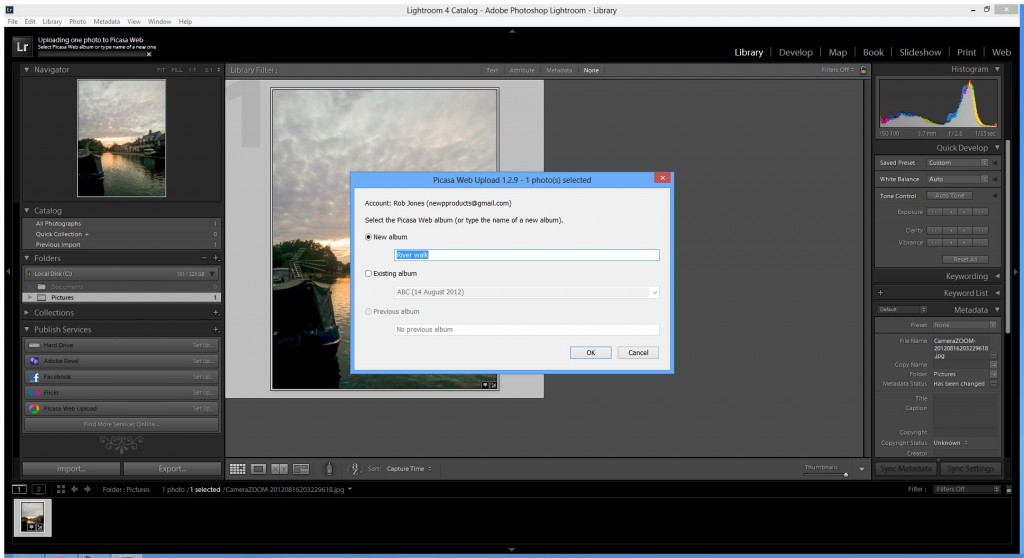Click the Painter spray can tool
The height and width of the screenshot is (558, 1024).
point(330,468)
